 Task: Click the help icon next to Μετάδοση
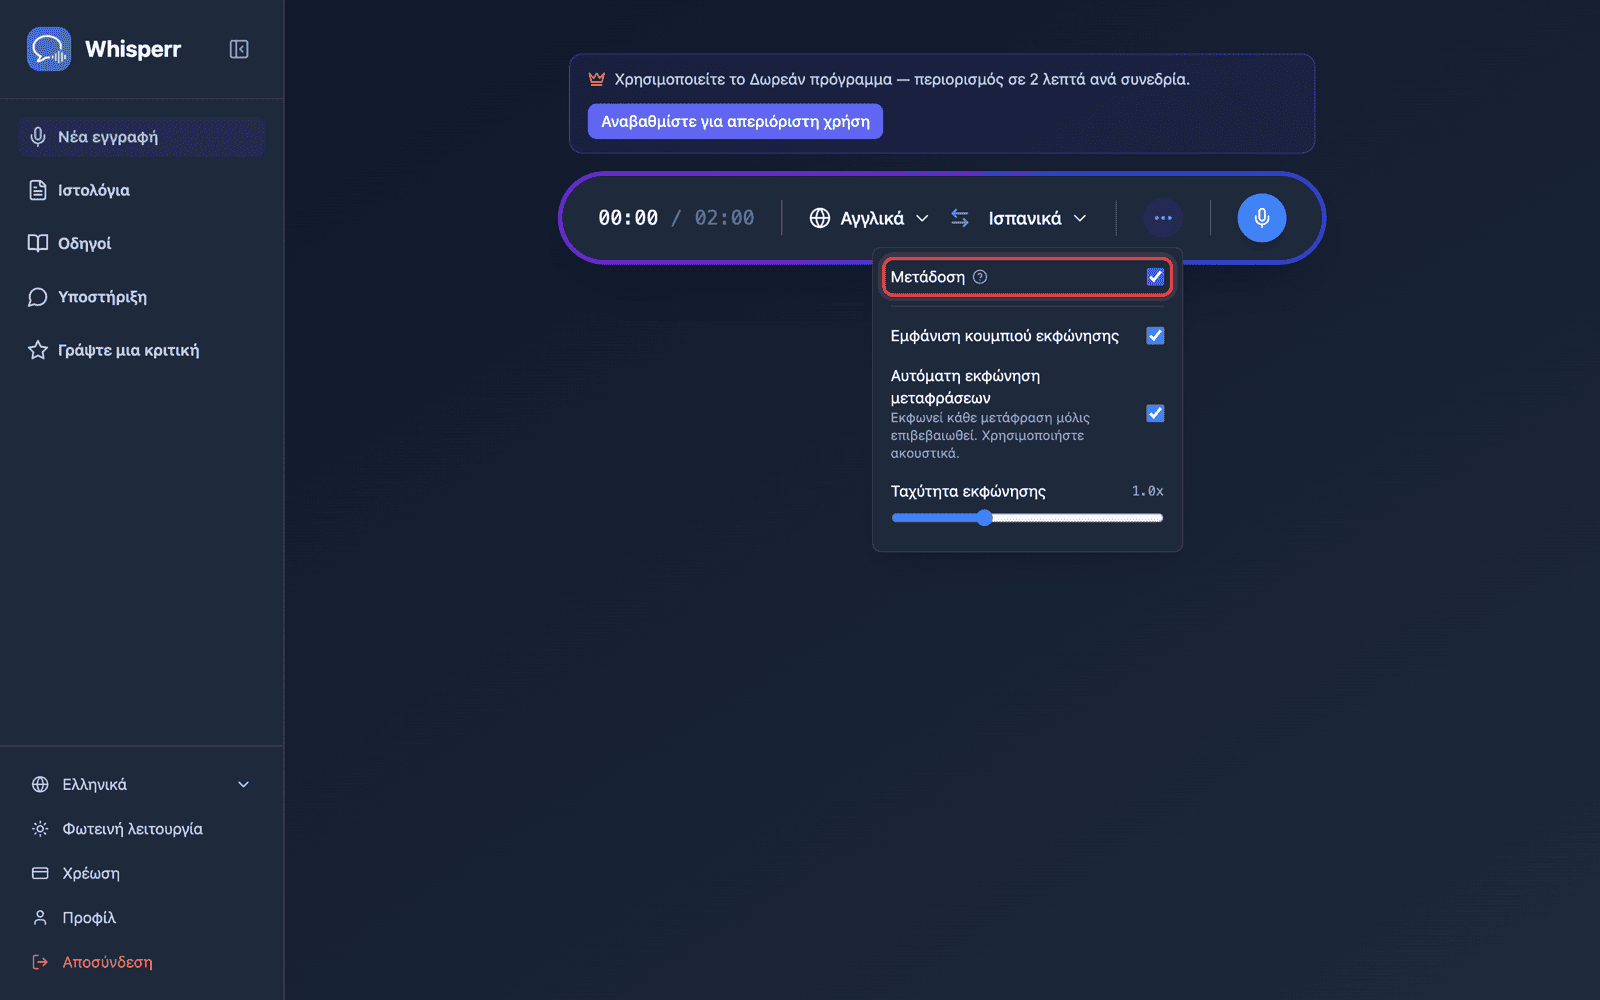[x=980, y=277]
